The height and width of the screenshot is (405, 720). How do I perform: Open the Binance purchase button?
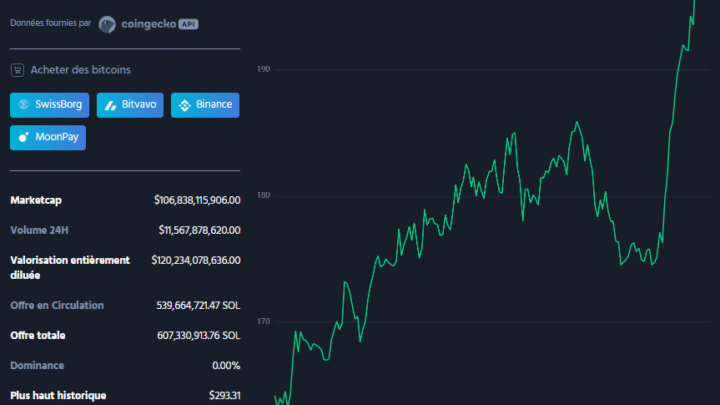(205, 105)
